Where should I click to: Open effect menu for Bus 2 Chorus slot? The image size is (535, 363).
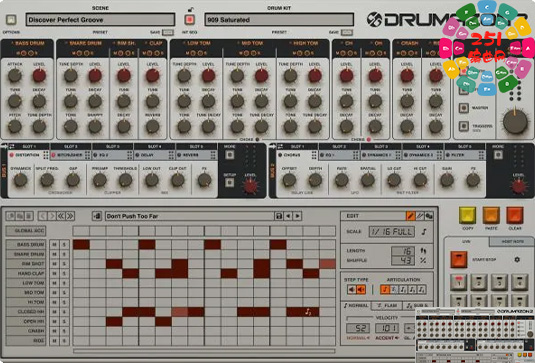(x=314, y=155)
